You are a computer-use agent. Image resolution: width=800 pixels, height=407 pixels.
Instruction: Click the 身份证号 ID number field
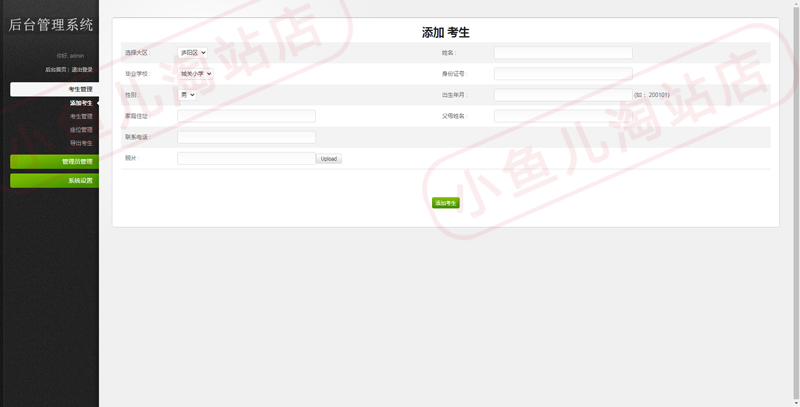(563, 74)
